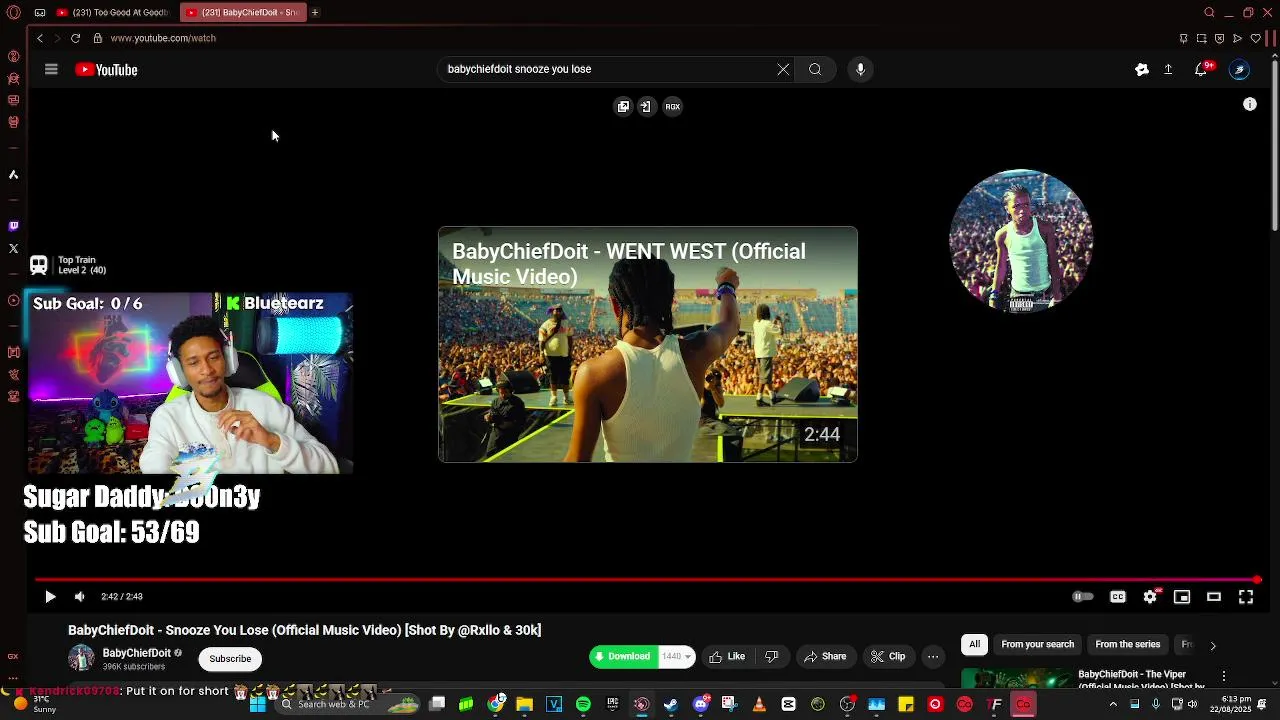Viewport: 1280px width, 720px height.
Task: Click the video pop-out overlay icon
Action: [x=623, y=106]
